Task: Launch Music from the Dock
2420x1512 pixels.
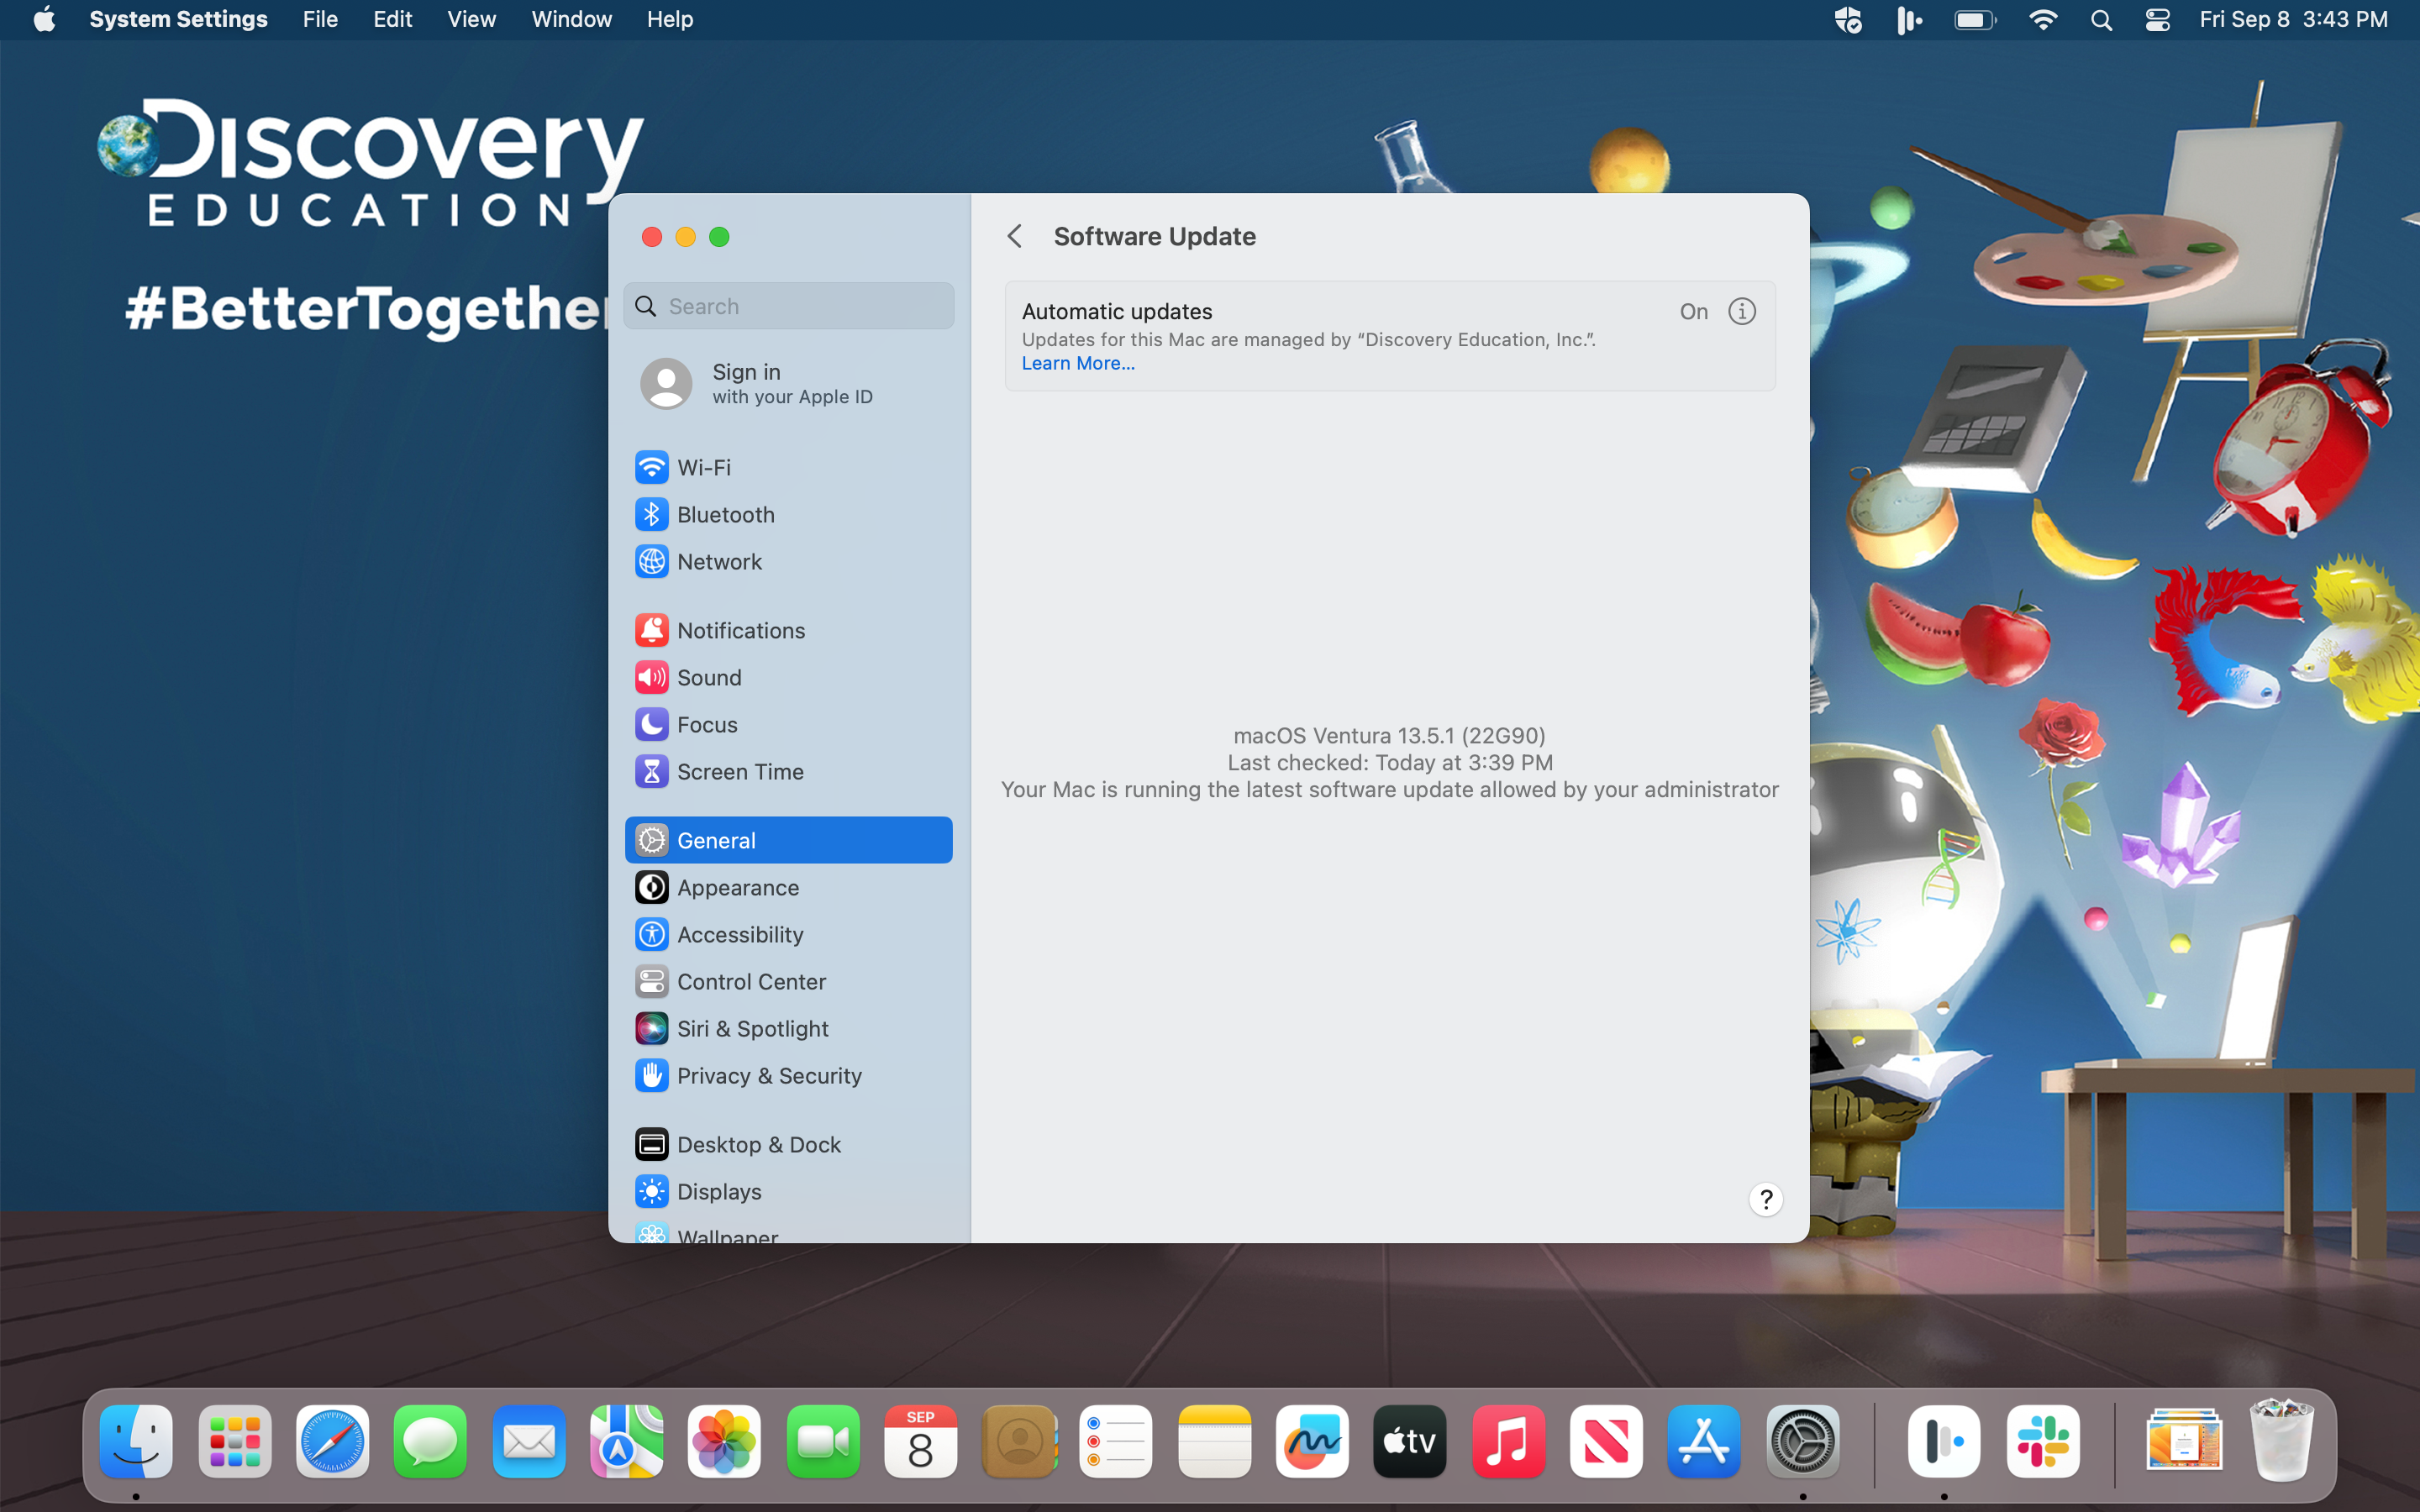Action: pos(1509,1441)
